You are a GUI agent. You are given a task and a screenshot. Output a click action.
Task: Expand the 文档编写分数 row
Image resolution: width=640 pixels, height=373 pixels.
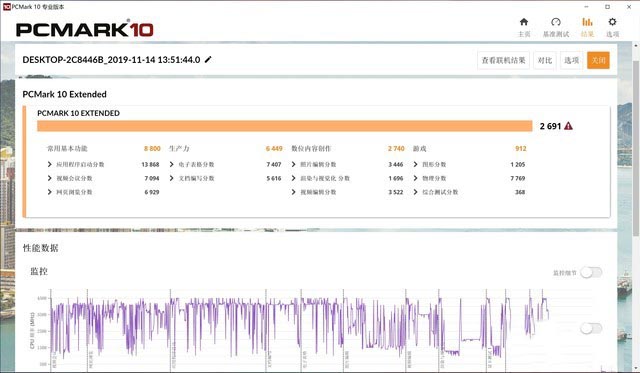172,178
